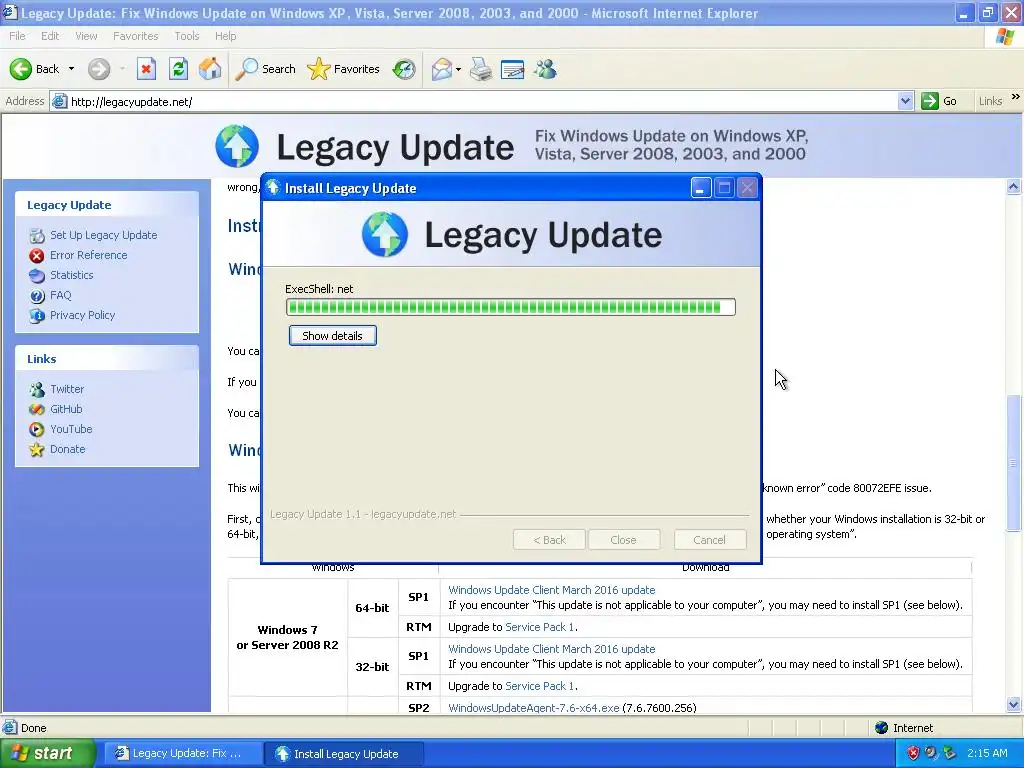The image size is (1024, 768).
Task: Open the Statistics sidebar link
Action: coord(72,275)
